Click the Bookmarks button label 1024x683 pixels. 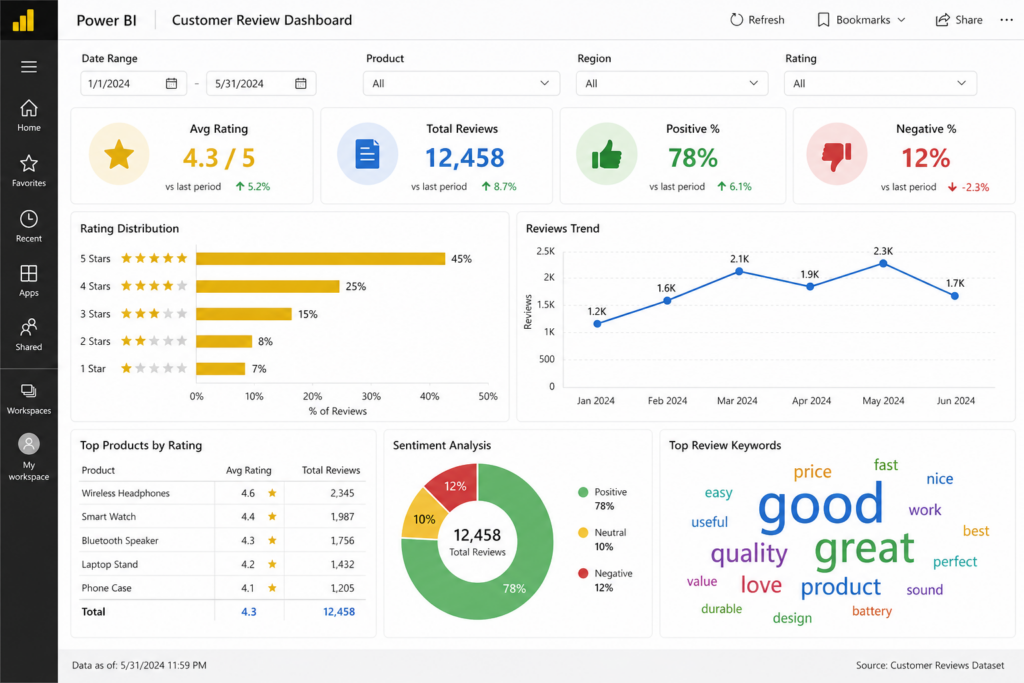(x=863, y=20)
